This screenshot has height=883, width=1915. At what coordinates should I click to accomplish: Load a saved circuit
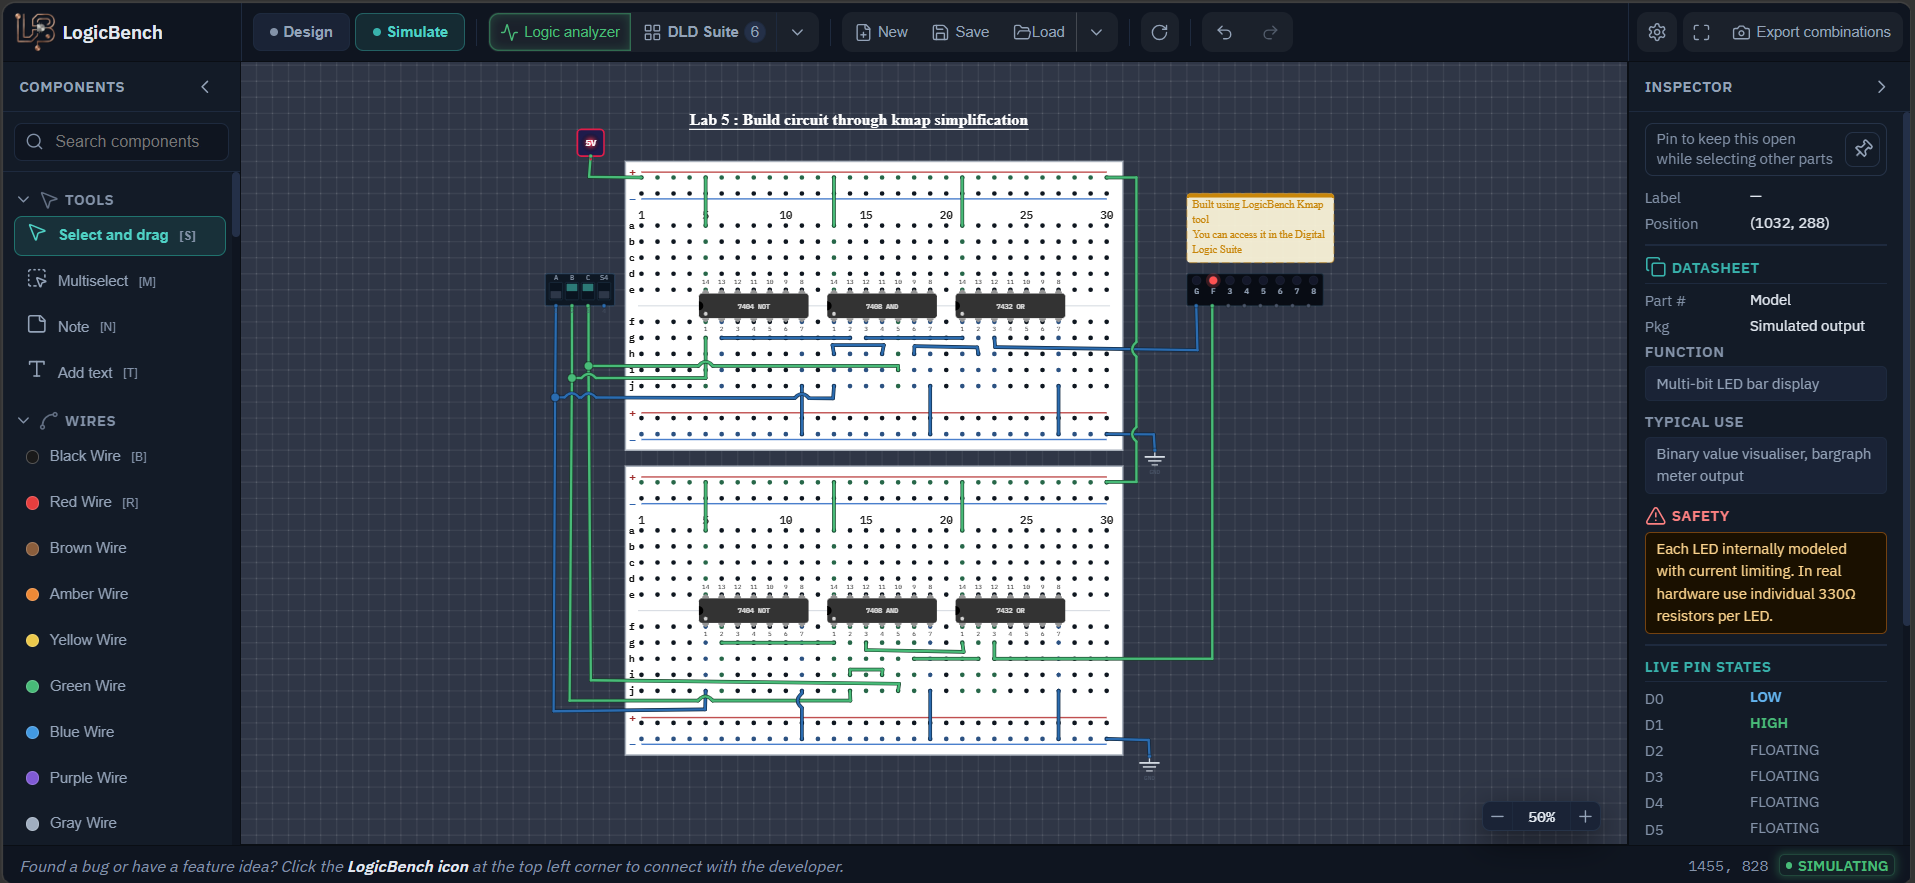[1039, 32]
